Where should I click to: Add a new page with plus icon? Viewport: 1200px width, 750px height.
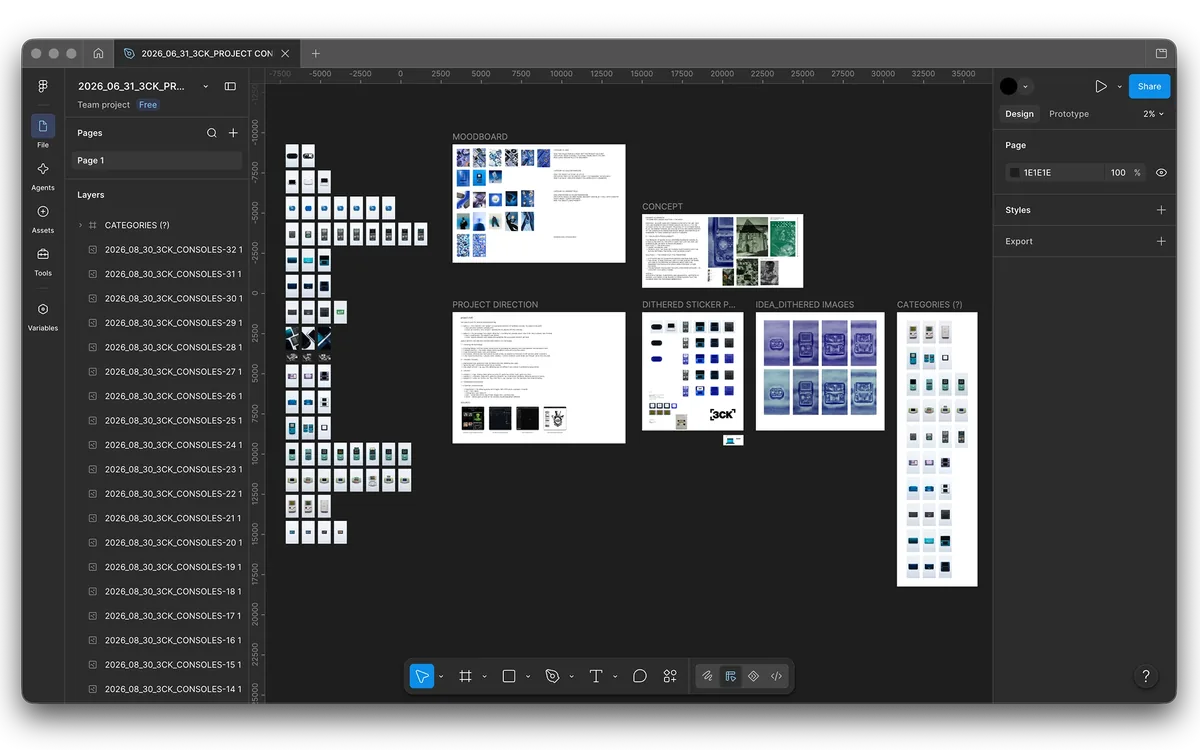(233, 133)
